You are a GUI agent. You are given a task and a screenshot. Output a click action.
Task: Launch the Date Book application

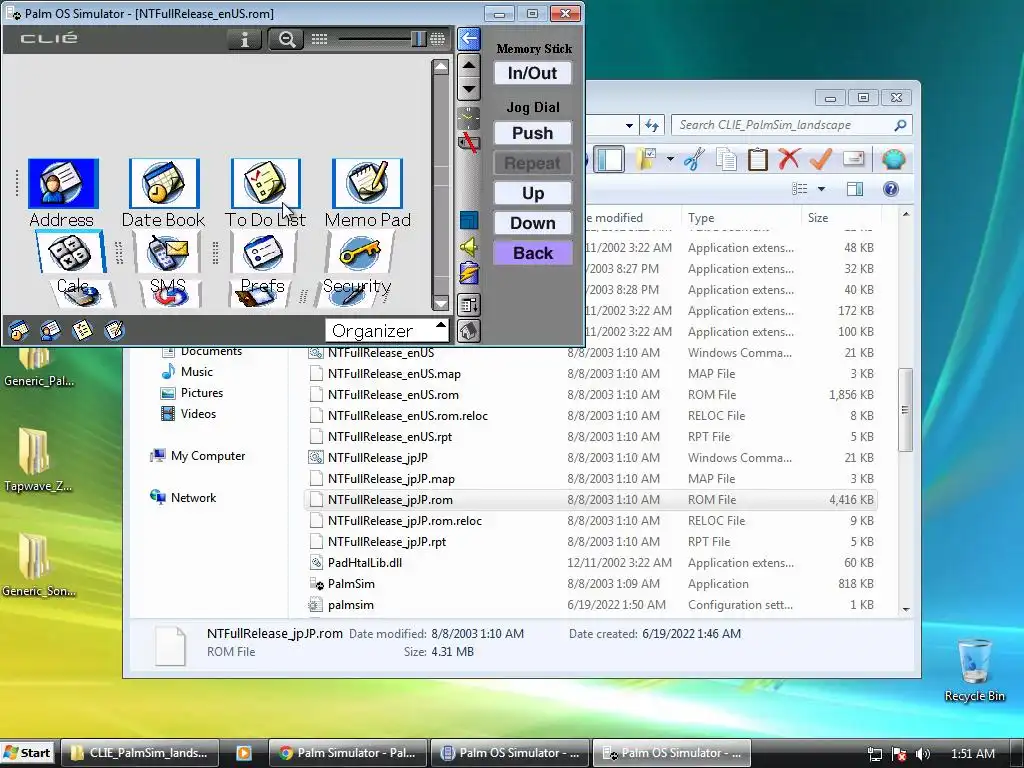164,184
